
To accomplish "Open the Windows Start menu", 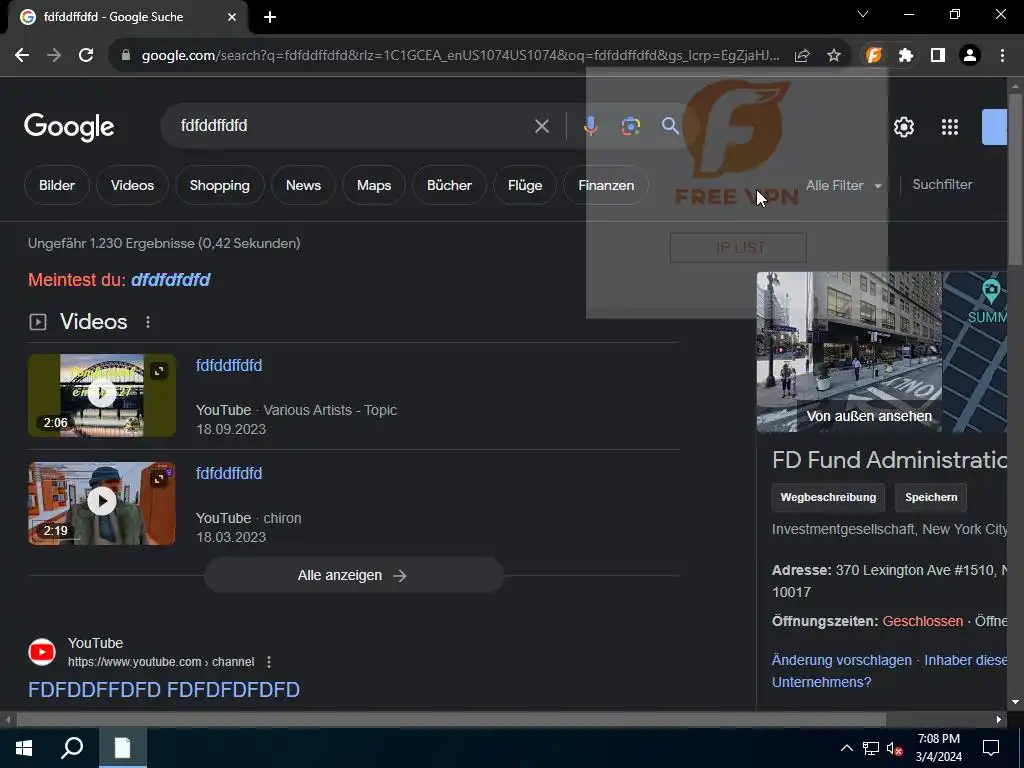I will 24,748.
